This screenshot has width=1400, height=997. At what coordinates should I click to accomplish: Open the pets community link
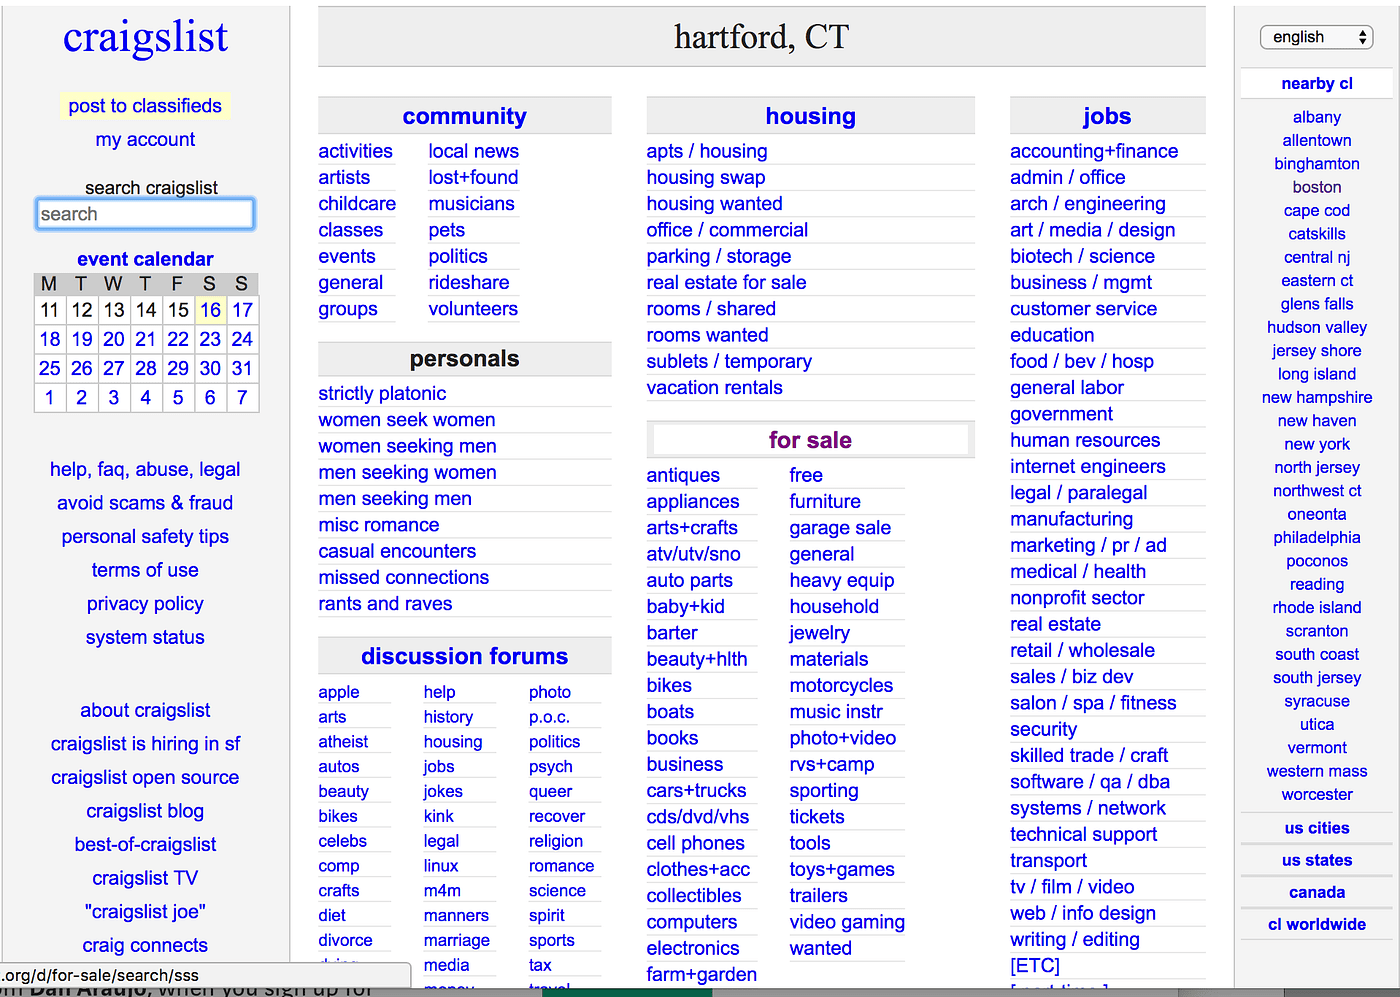[447, 230]
